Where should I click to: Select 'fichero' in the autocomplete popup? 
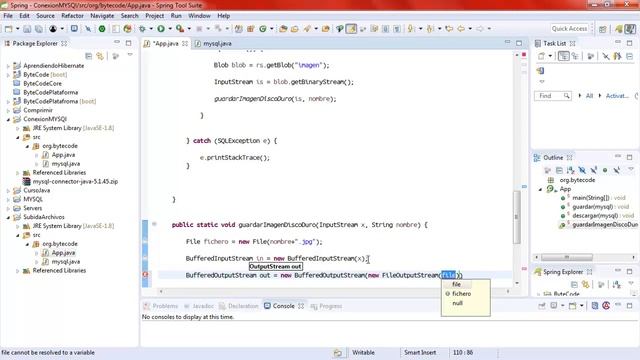coord(462,294)
